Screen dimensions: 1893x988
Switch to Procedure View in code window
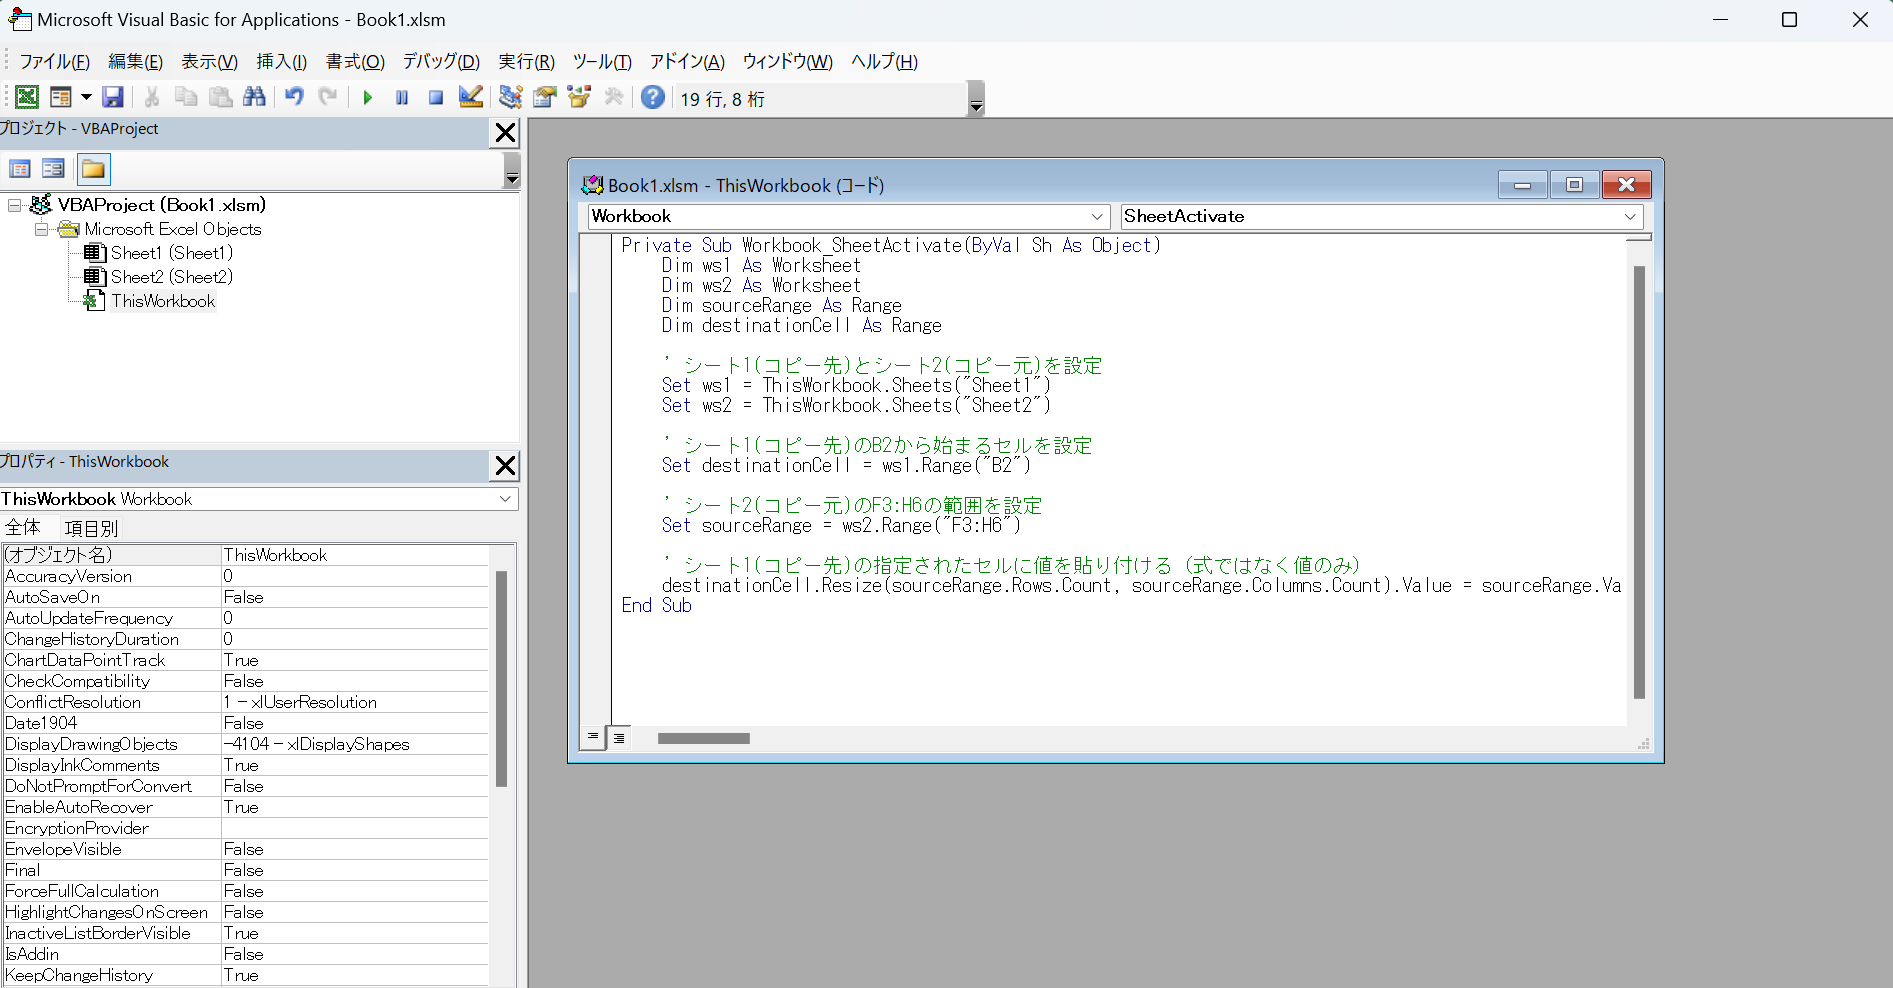593,738
